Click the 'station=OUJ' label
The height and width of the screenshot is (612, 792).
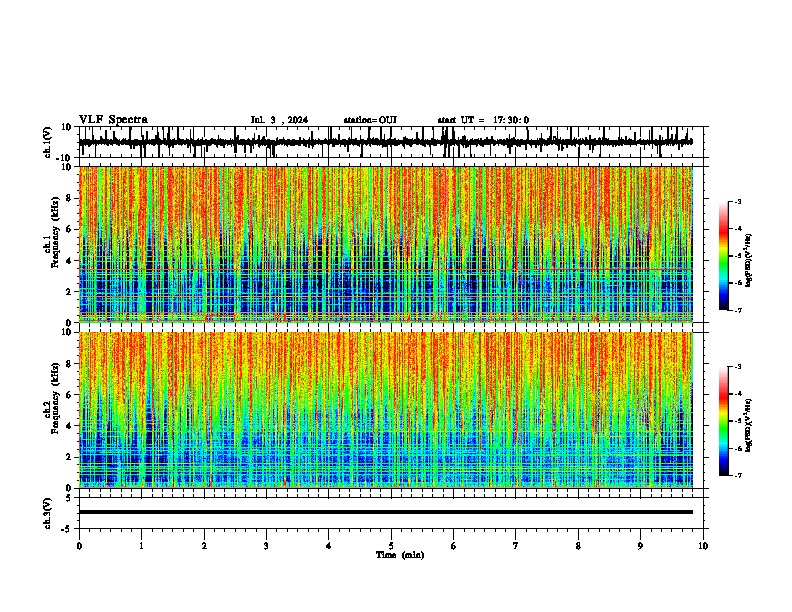(x=370, y=120)
